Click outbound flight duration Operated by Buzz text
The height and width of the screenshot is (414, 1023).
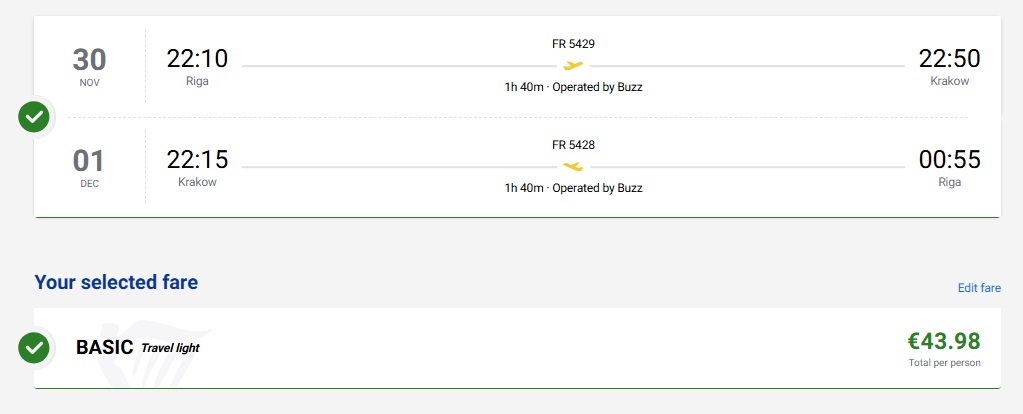coord(573,87)
